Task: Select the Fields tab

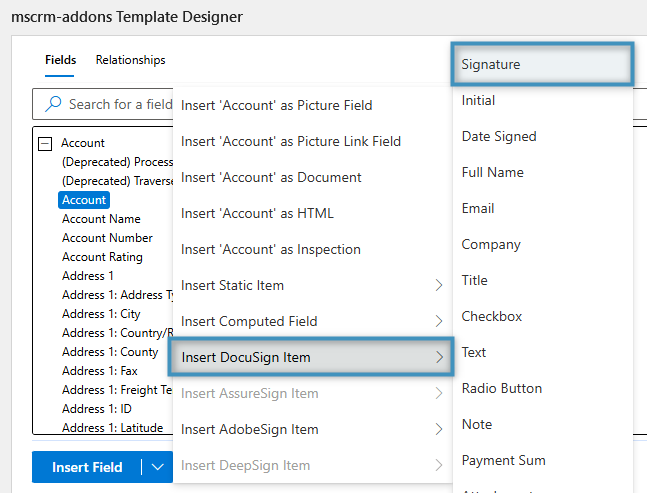Action: click(60, 60)
